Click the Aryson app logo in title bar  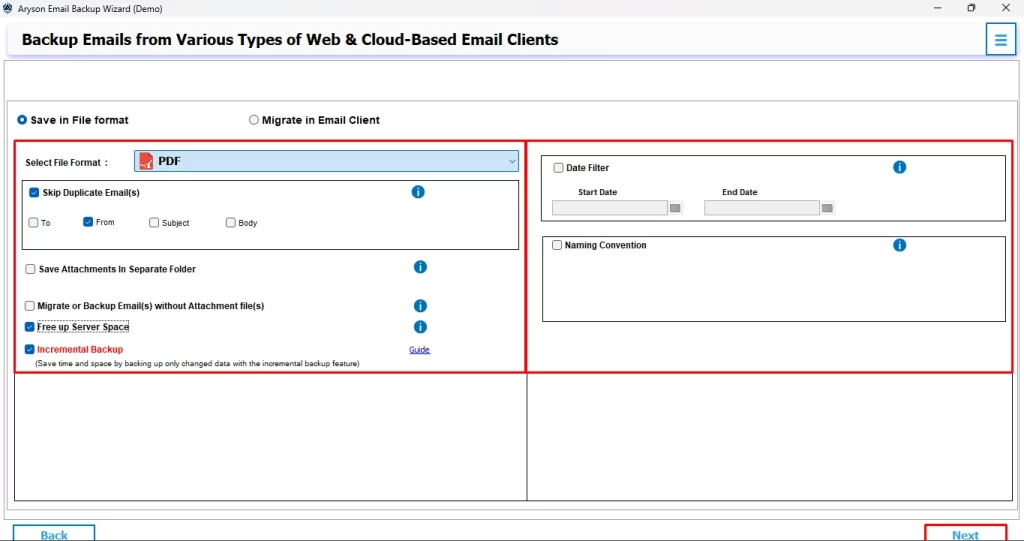coord(7,8)
